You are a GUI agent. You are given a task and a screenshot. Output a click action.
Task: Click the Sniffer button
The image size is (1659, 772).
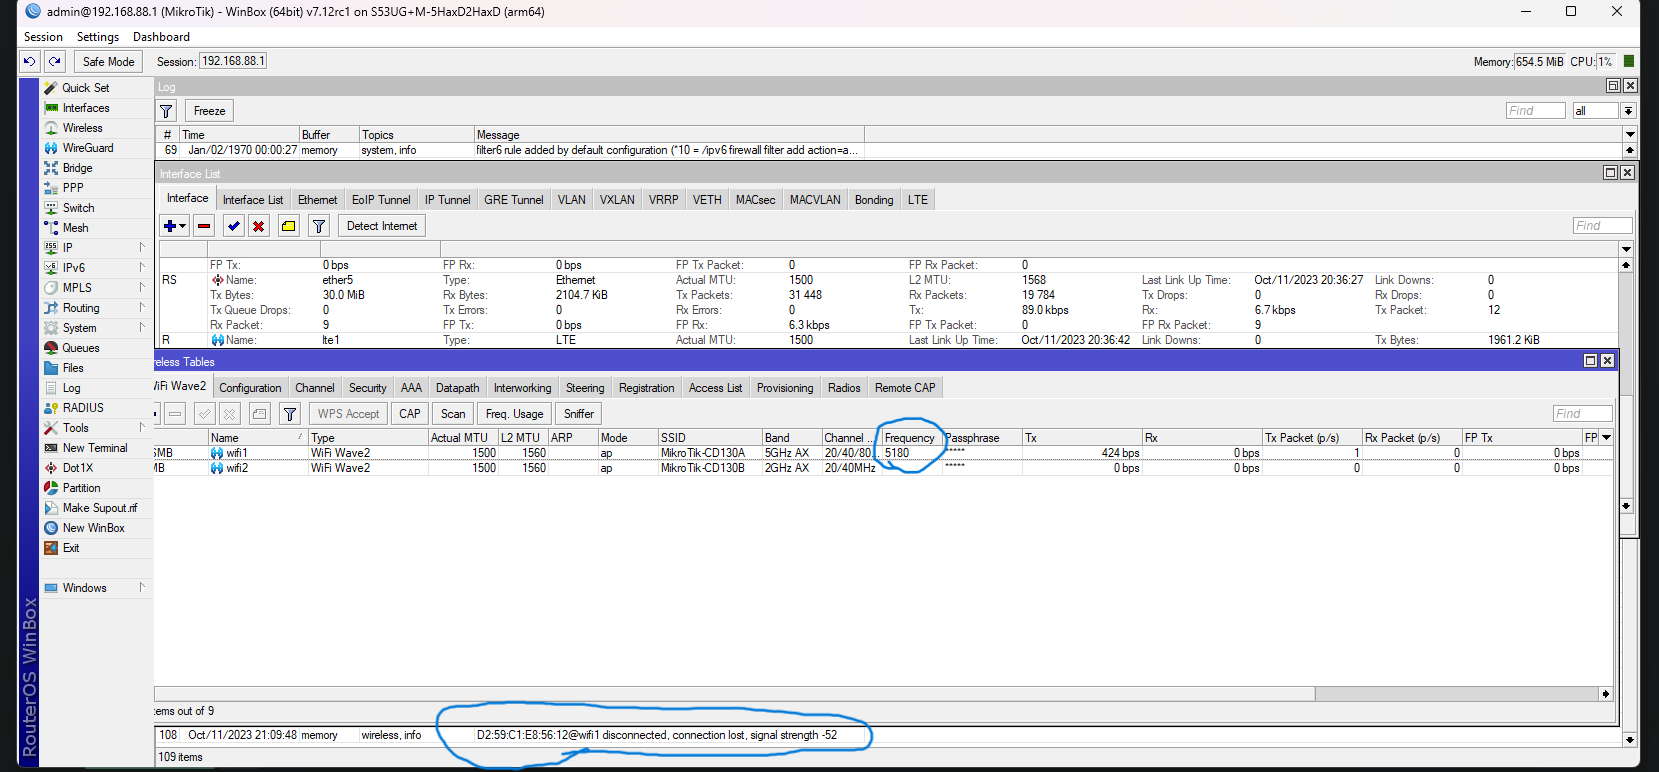click(x=578, y=414)
